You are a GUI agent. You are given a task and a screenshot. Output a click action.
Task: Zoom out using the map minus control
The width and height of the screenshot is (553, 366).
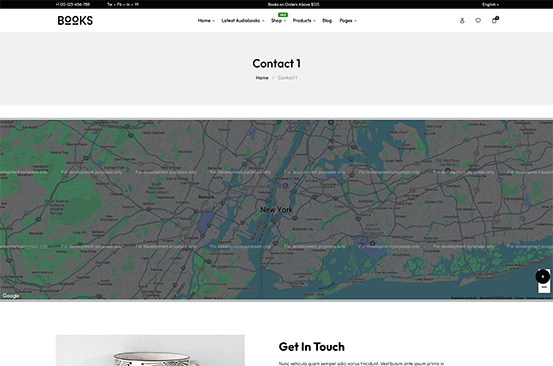tap(544, 288)
